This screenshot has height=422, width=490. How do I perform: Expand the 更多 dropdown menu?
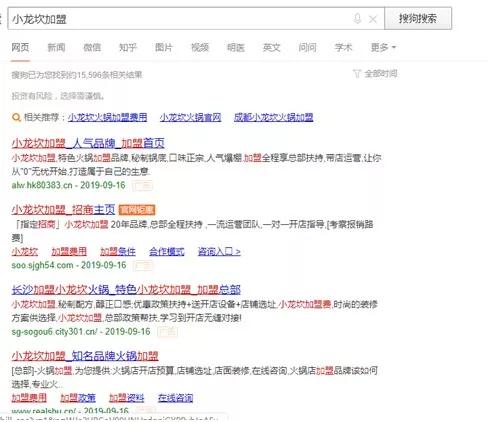pos(383,47)
